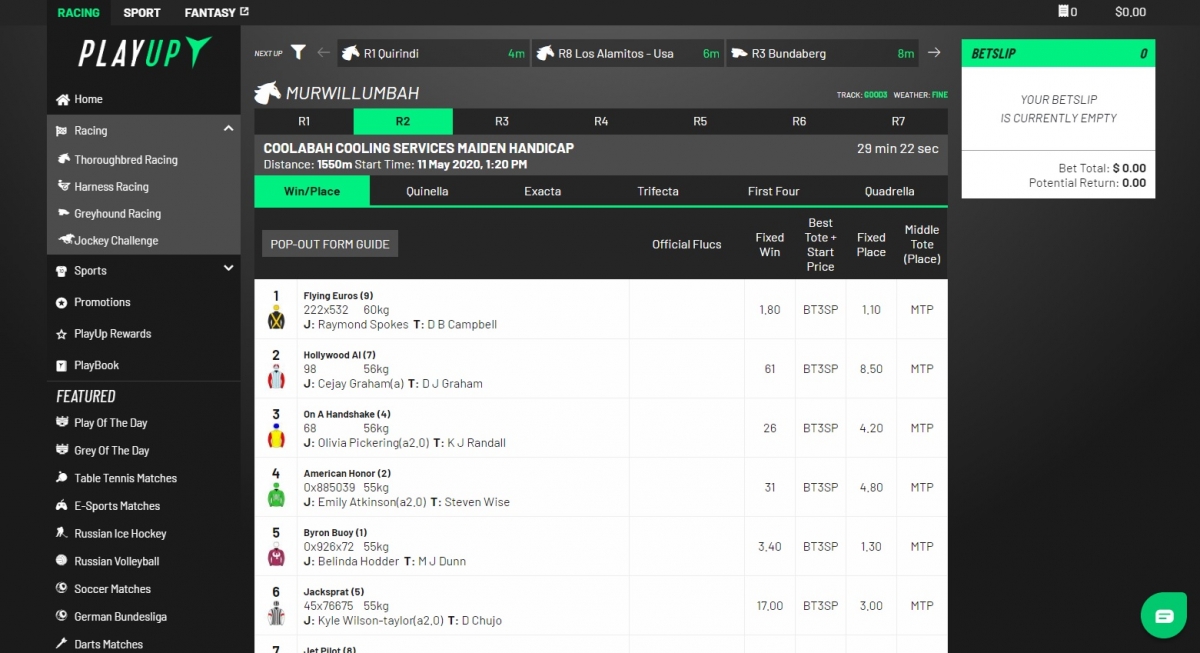Open Play Of The Day featured link

[x=111, y=423]
